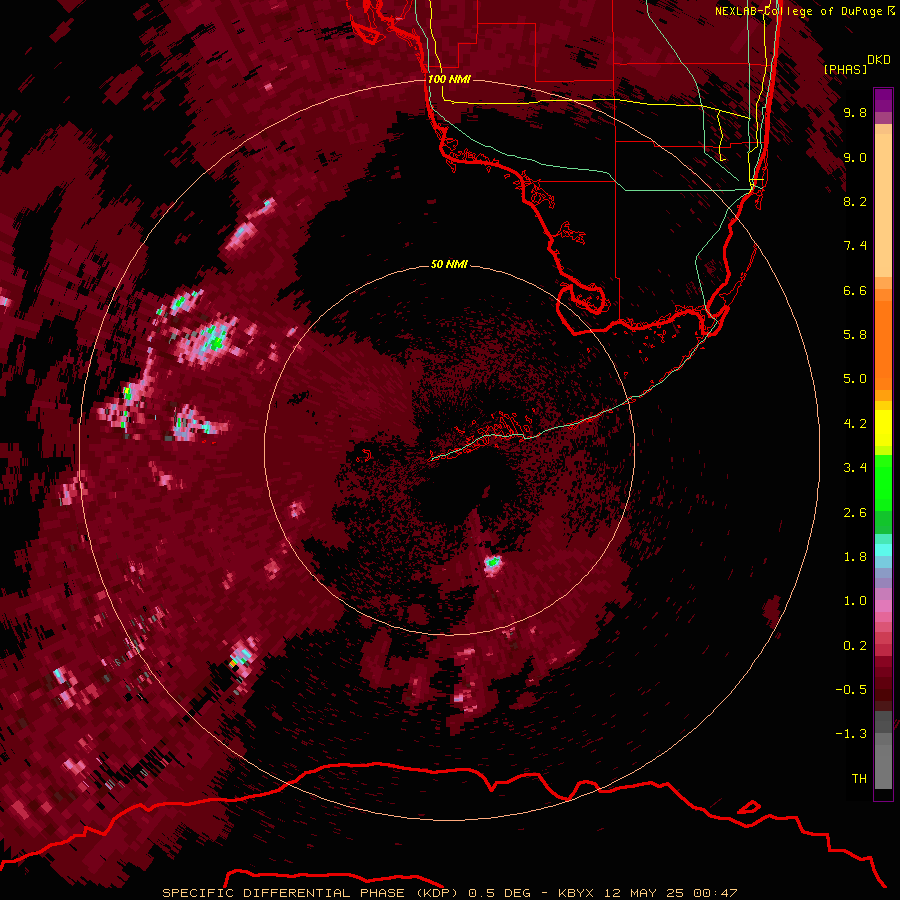The image size is (900, 900).
Task: Click the [PHAS] unit label
Action: coord(845,69)
